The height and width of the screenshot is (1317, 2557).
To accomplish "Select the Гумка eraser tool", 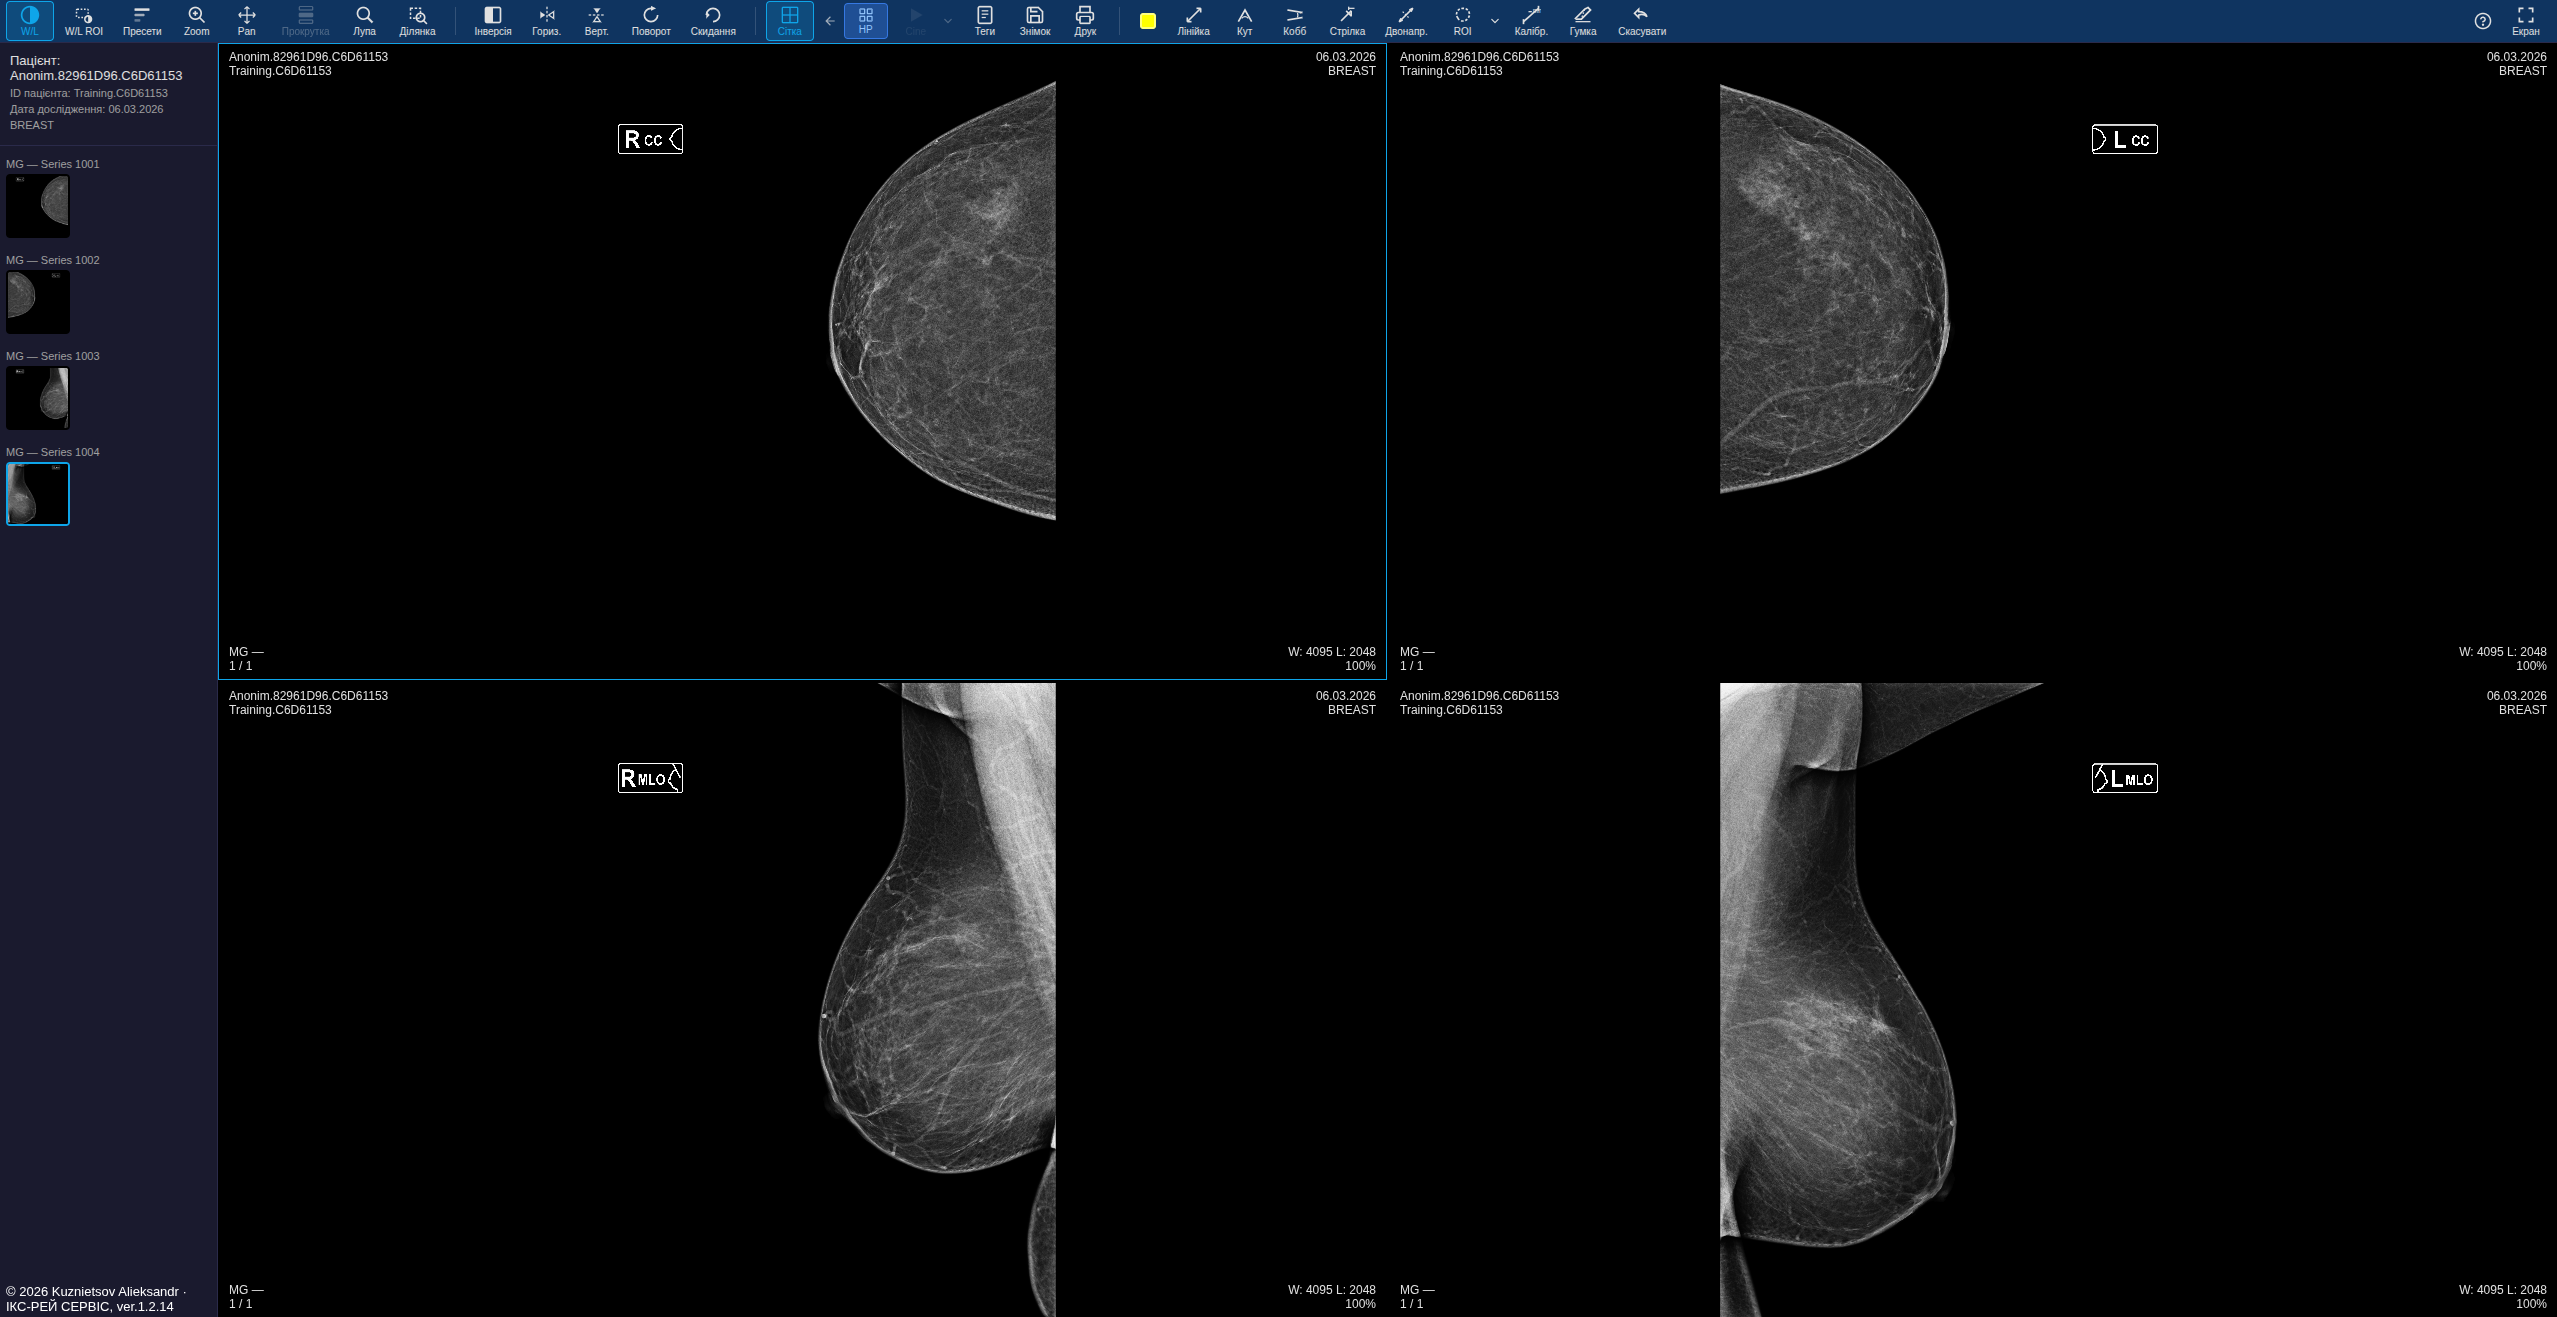I will (1583, 21).
